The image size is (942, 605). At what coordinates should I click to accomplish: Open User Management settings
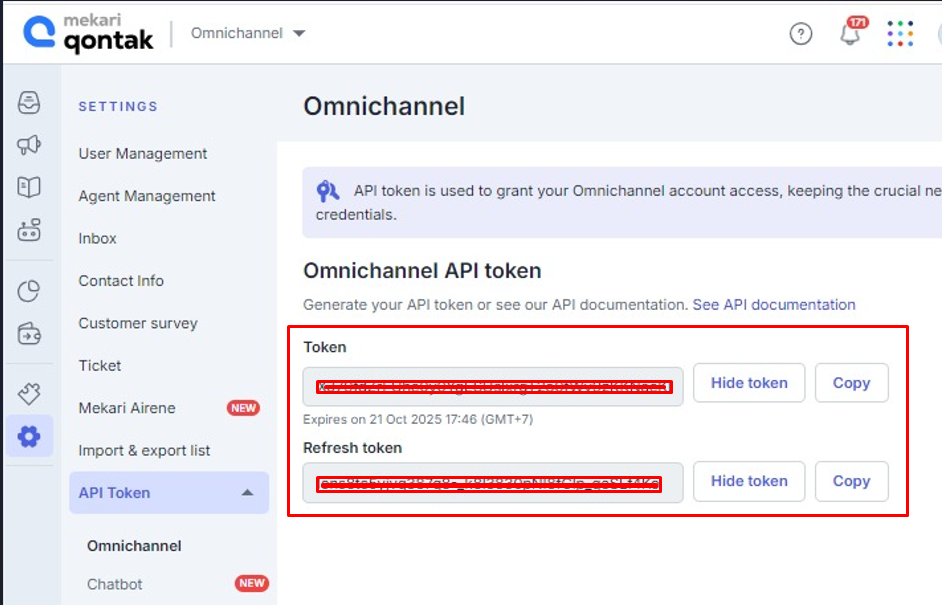[x=142, y=154]
